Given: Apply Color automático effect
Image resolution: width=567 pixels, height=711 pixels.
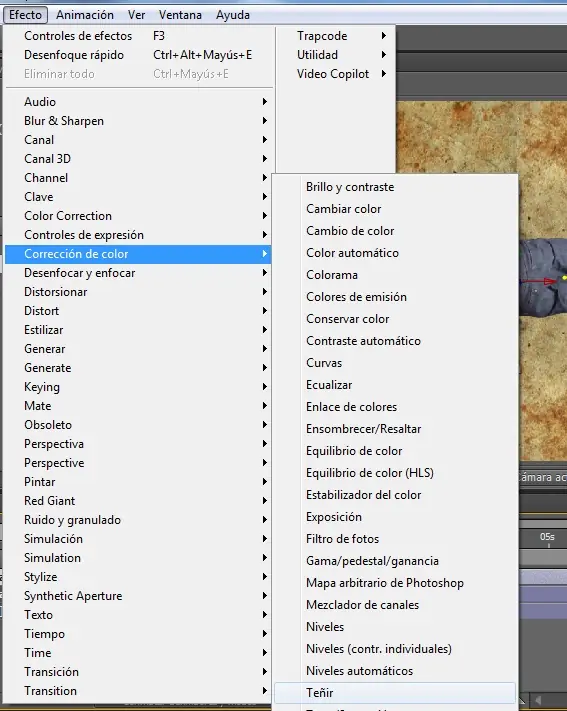Looking at the screenshot, I should click(395, 253).
